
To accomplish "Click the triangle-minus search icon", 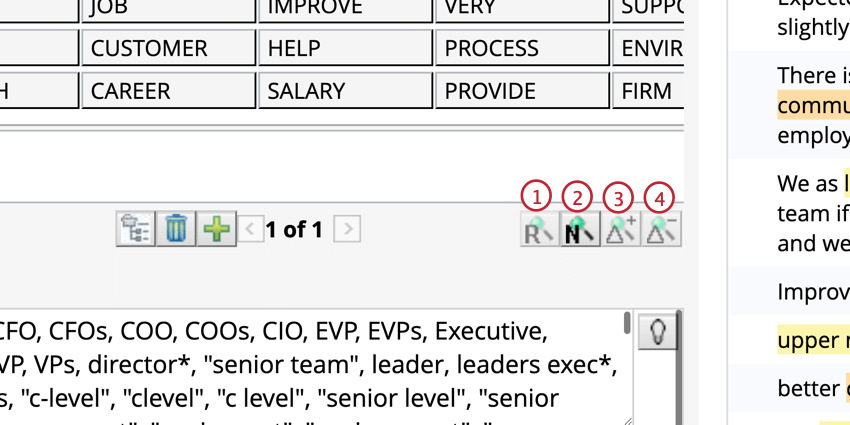I will coord(661,230).
